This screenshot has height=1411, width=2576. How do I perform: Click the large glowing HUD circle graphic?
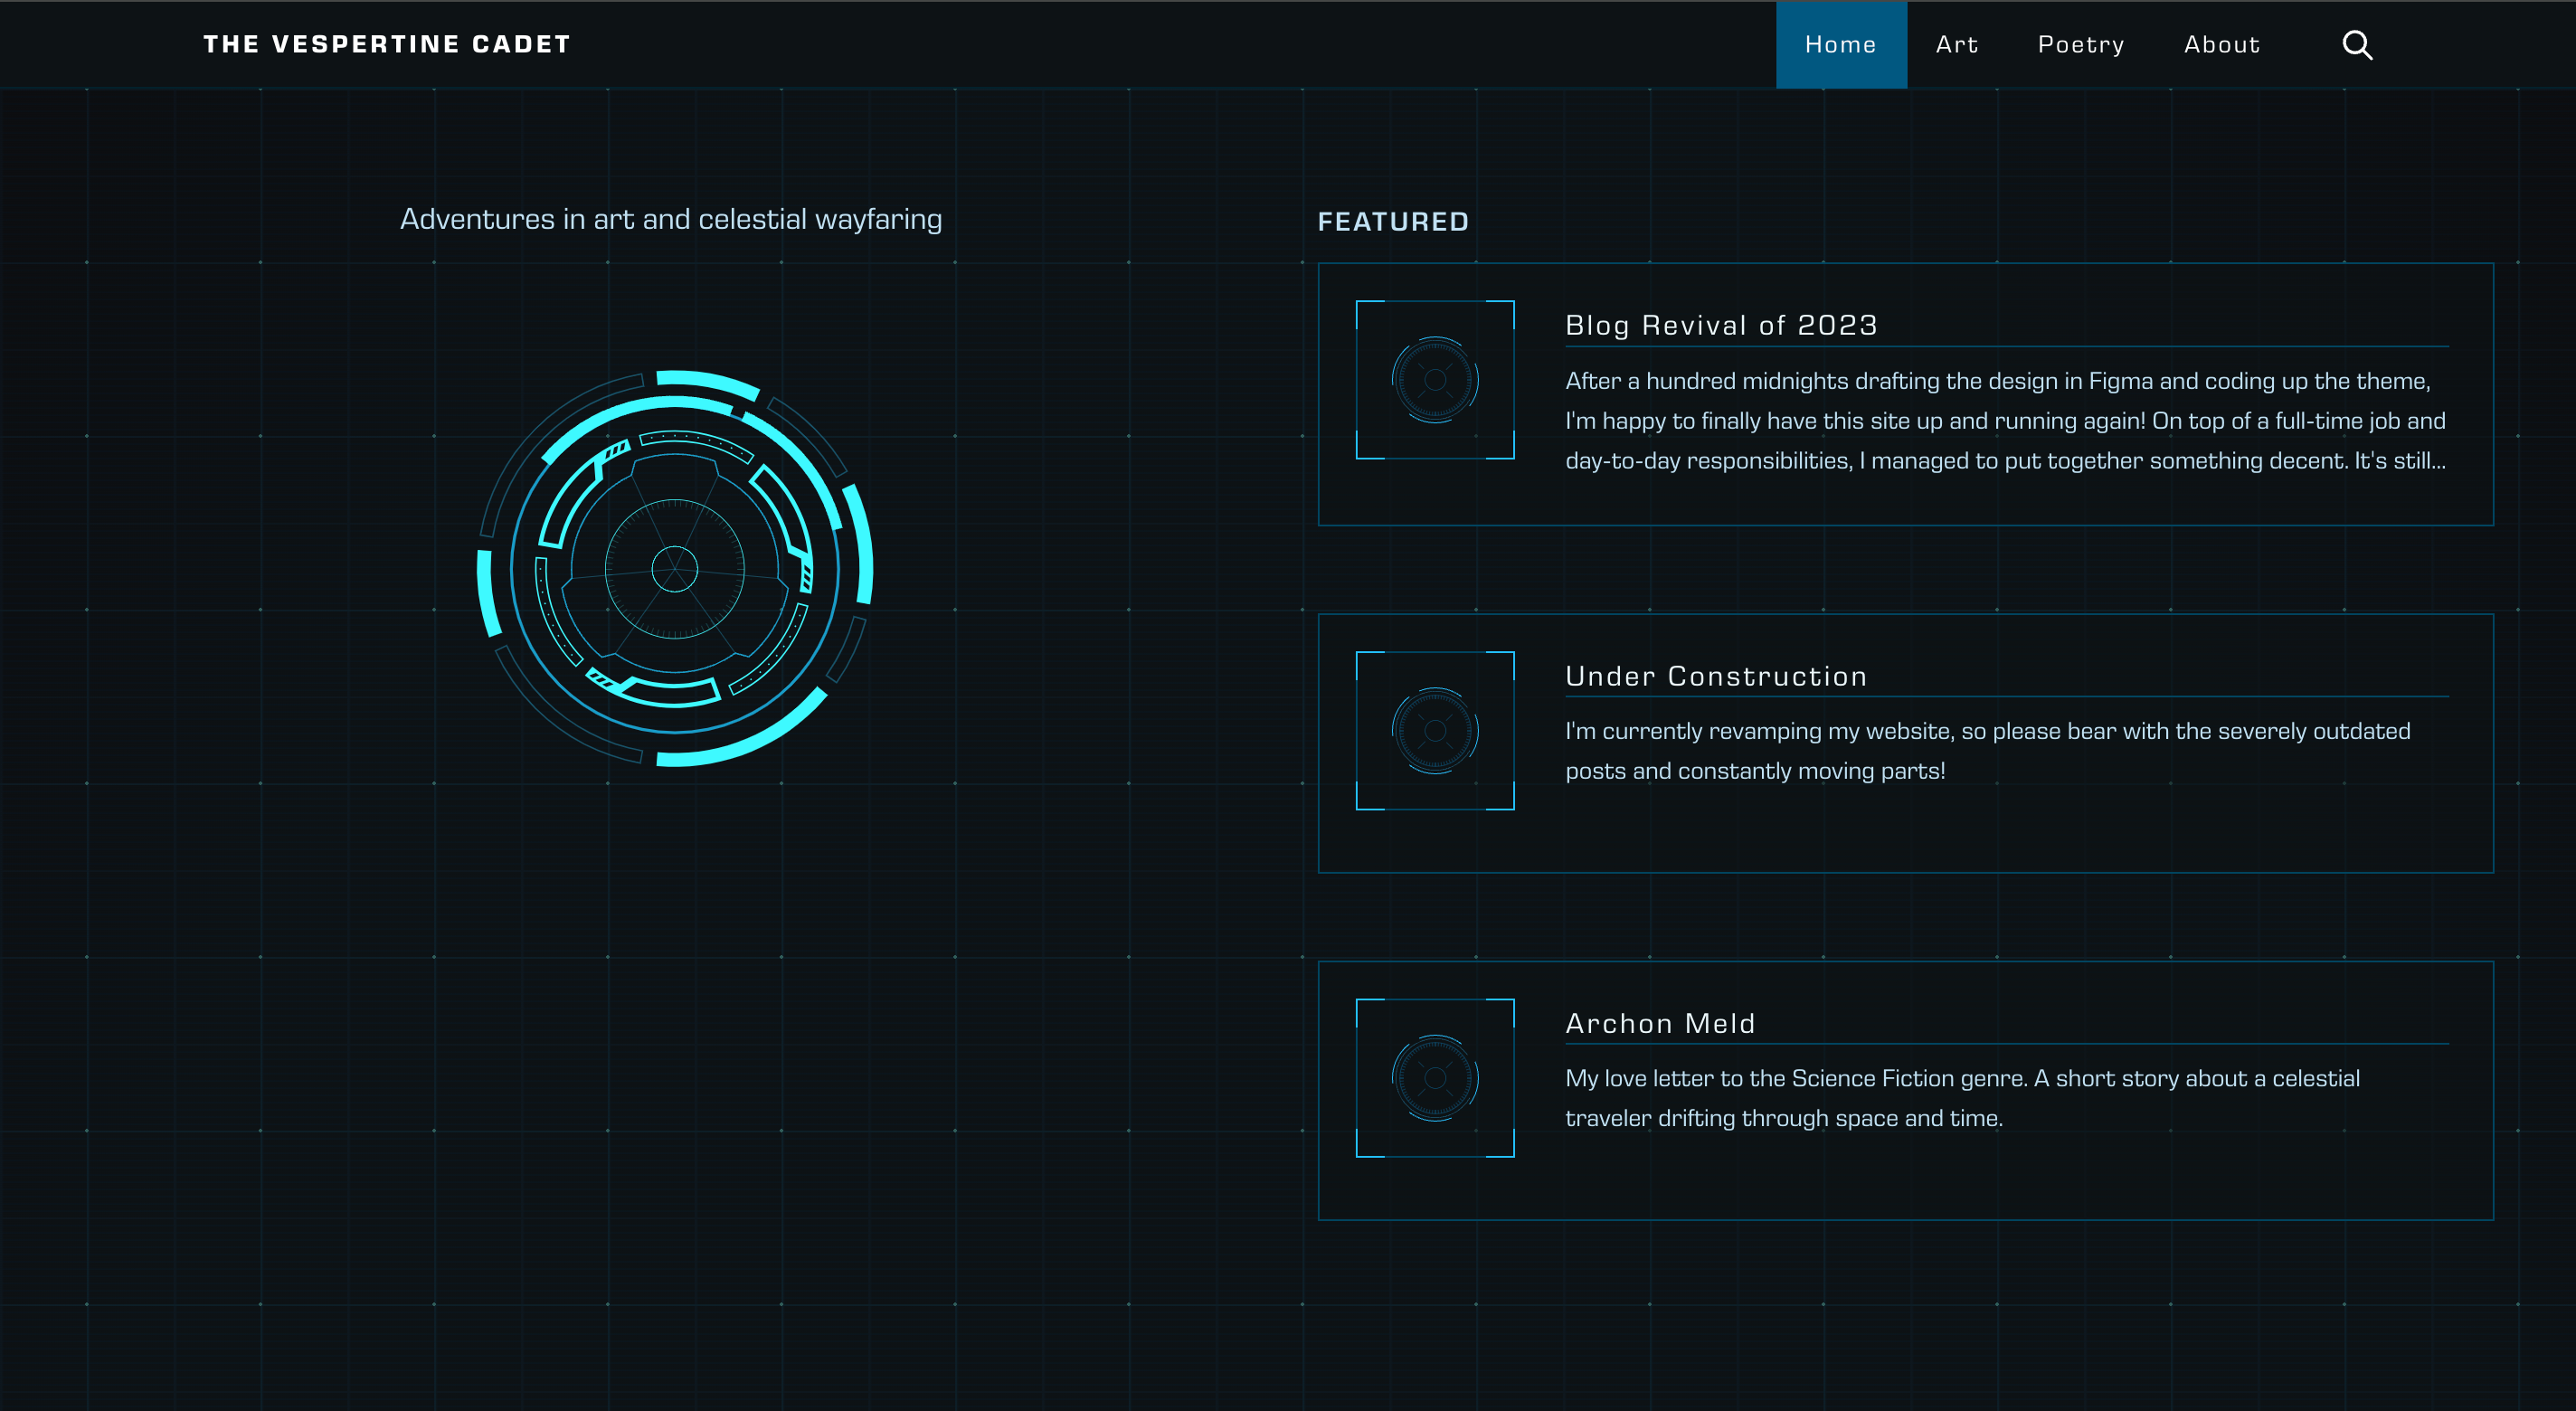coord(675,568)
